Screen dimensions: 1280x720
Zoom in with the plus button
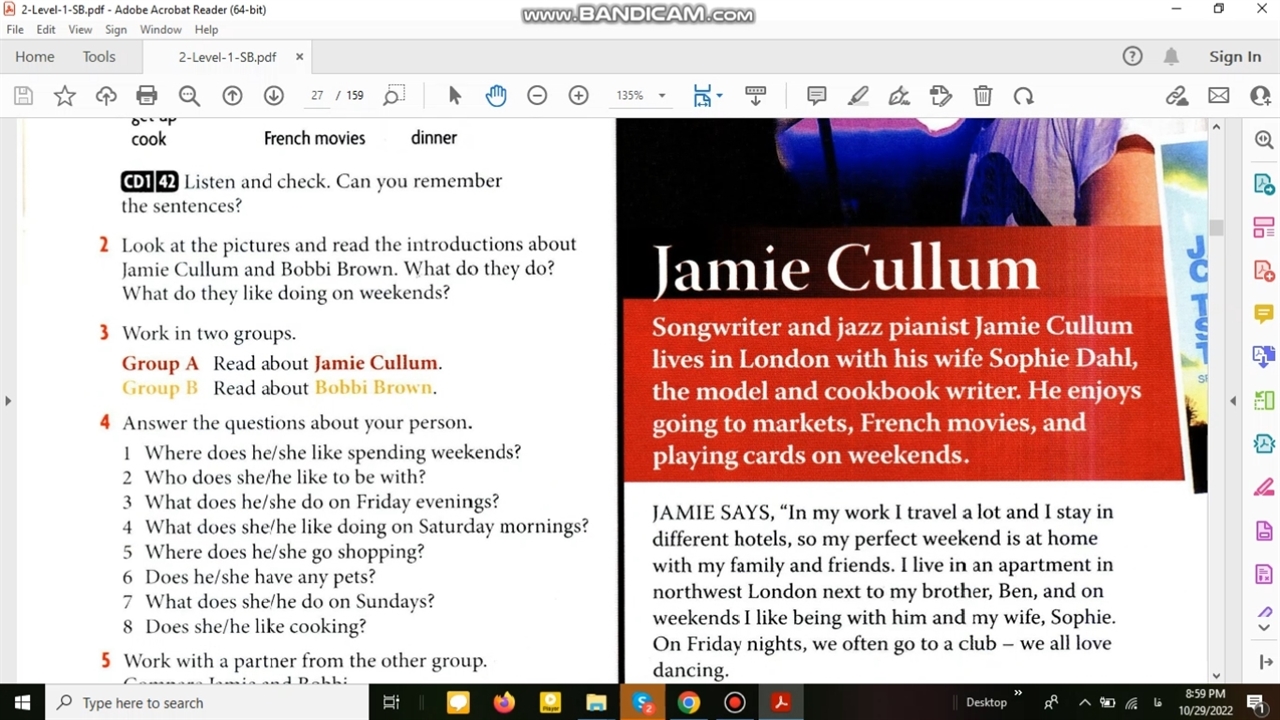pos(578,96)
